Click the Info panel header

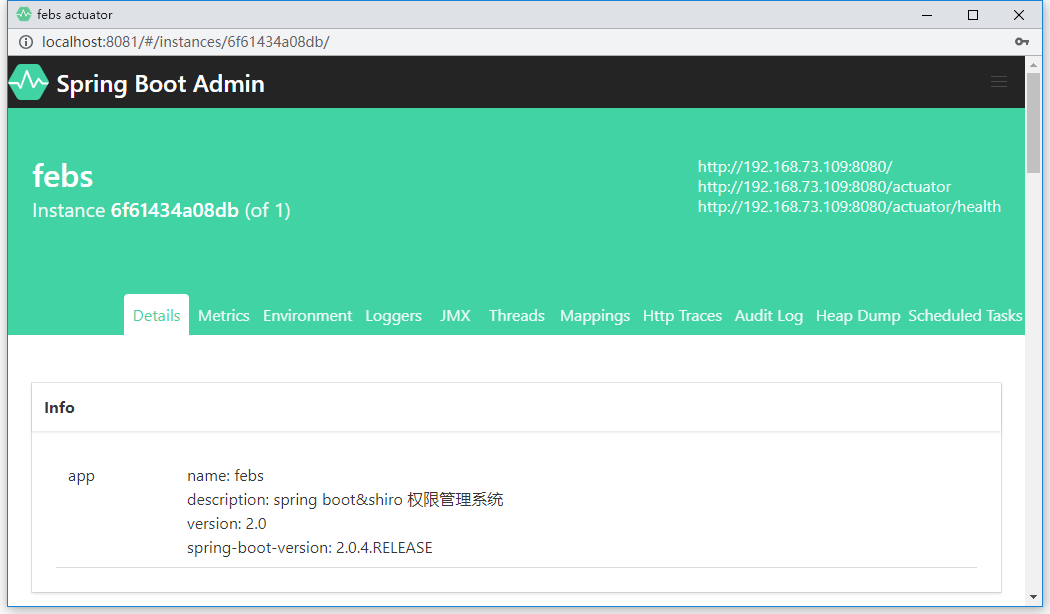point(516,407)
